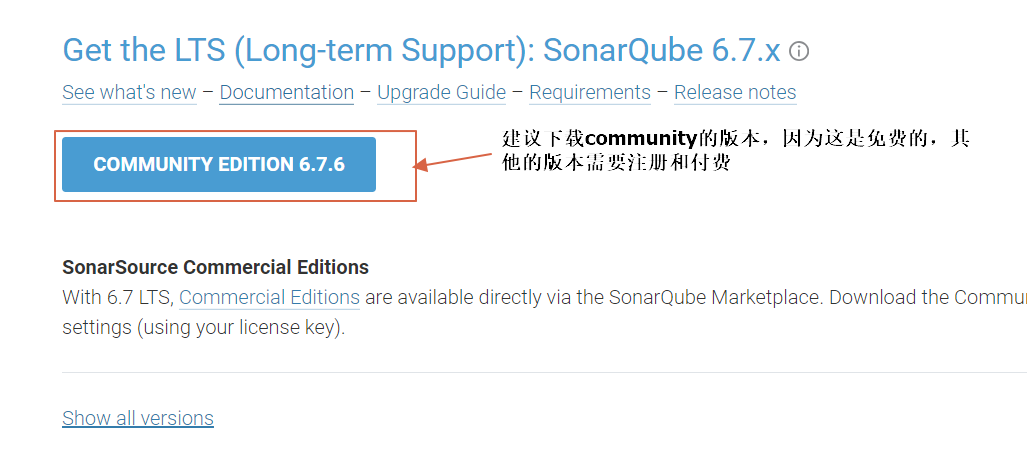Click the 'SonarQube 6.7.x' part of the heading
The height and width of the screenshot is (465, 1027).
[662, 50]
